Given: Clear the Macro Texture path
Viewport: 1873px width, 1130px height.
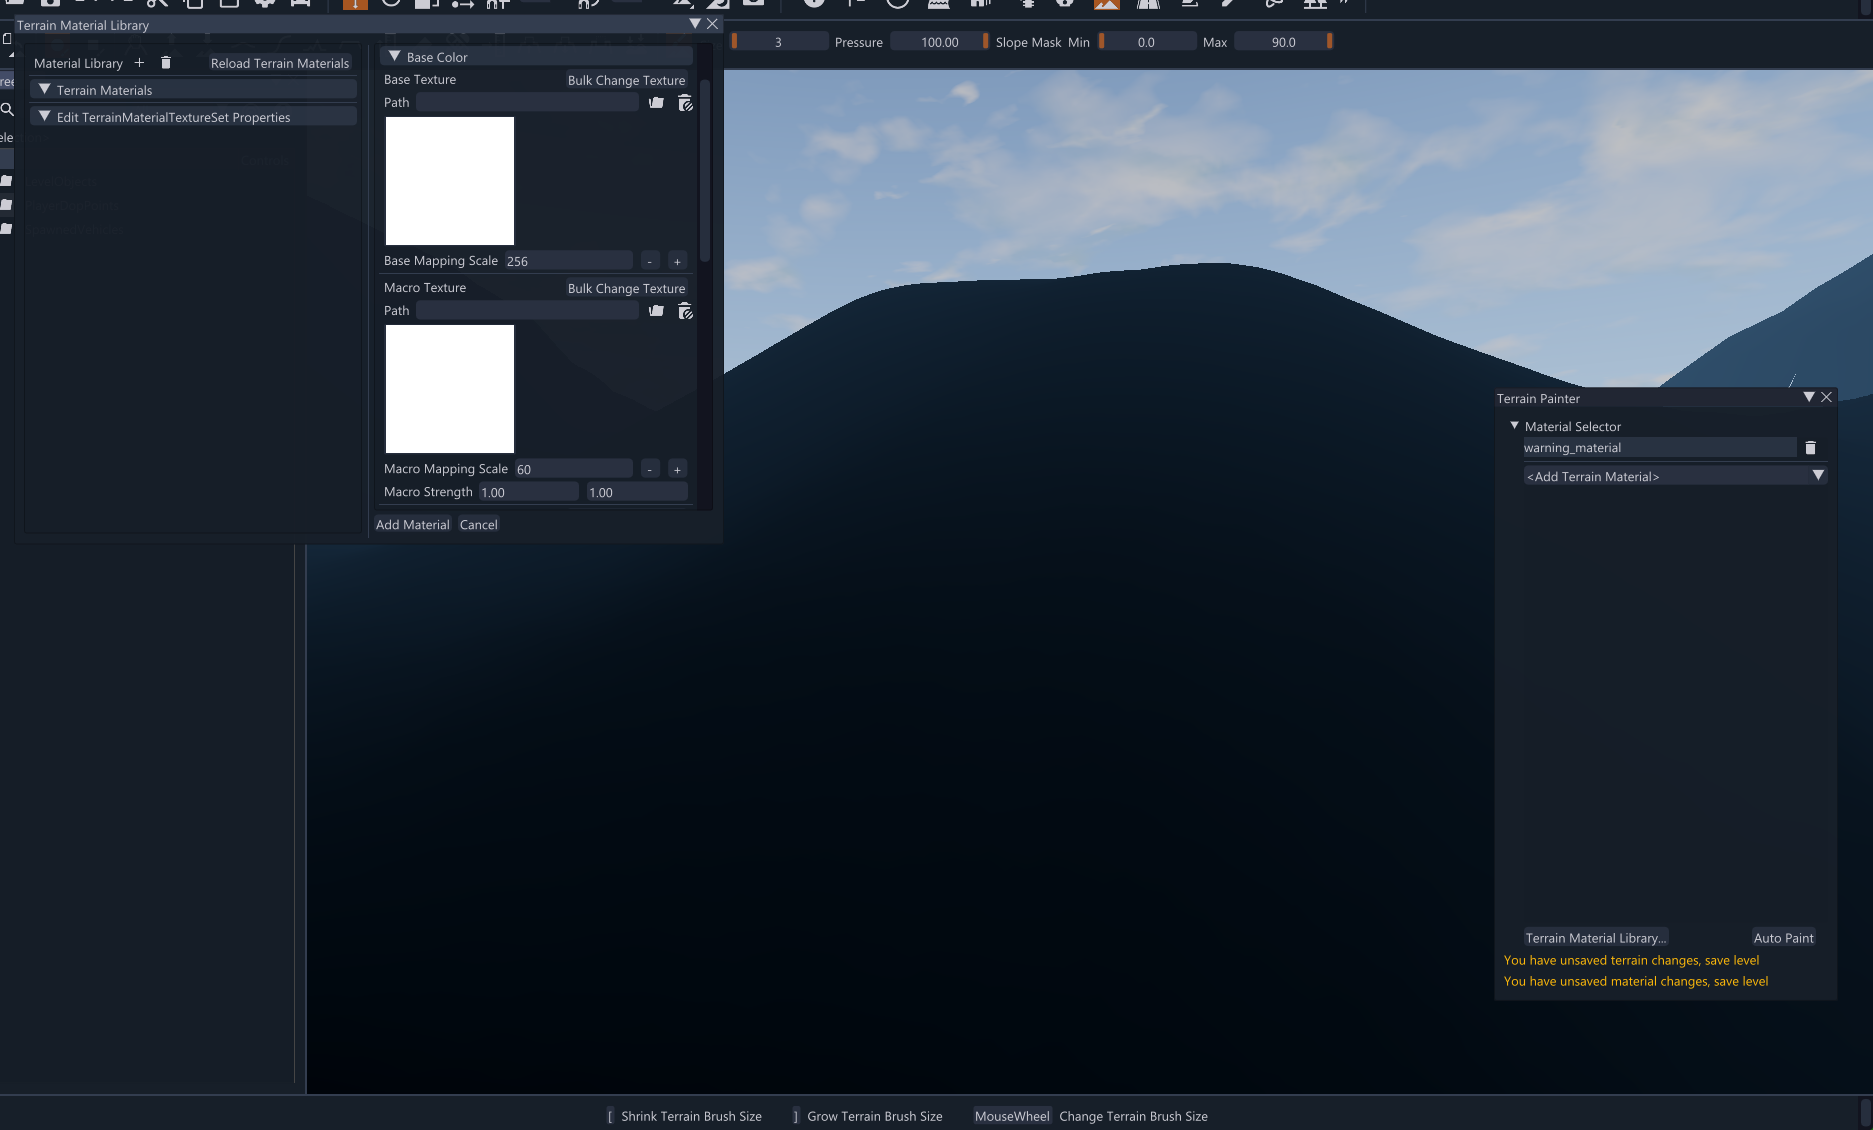Looking at the screenshot, I should tap(685, 311).
